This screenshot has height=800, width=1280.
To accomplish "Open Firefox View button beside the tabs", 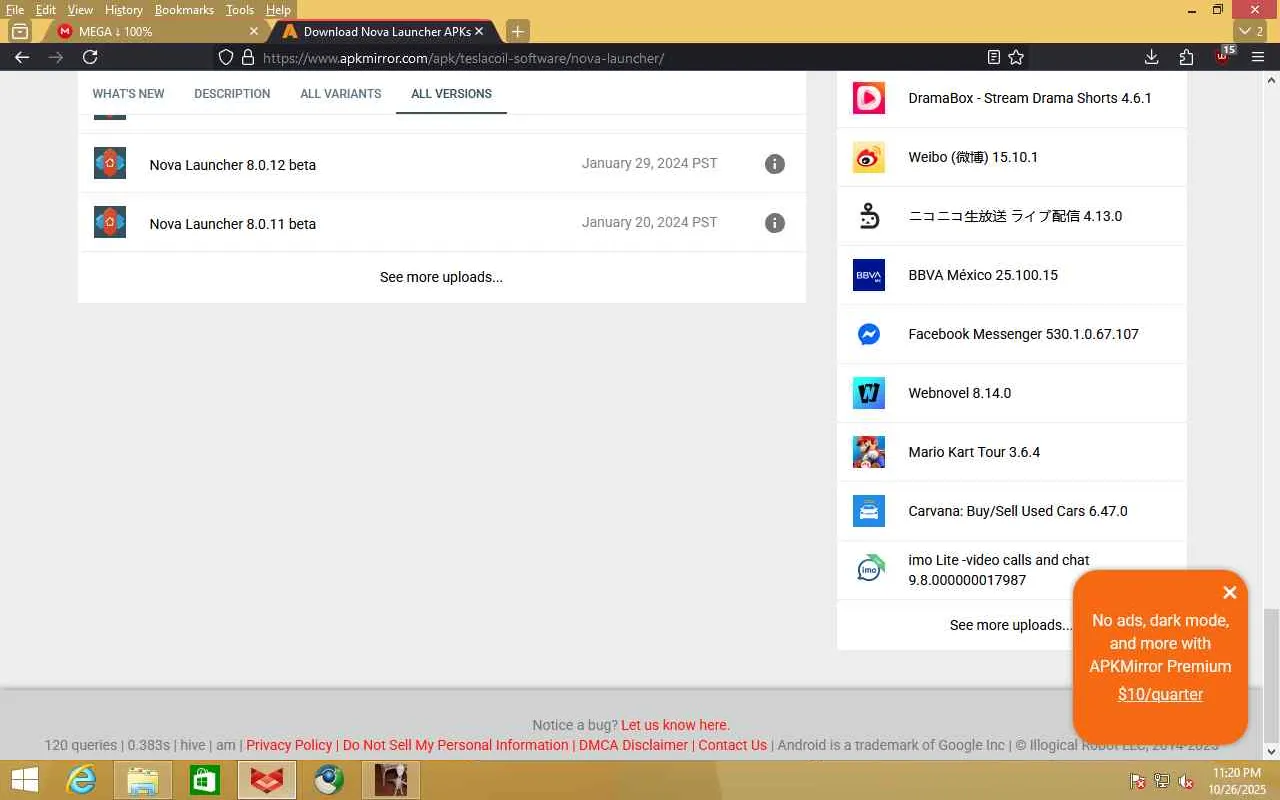I will (x=19, y=31).
